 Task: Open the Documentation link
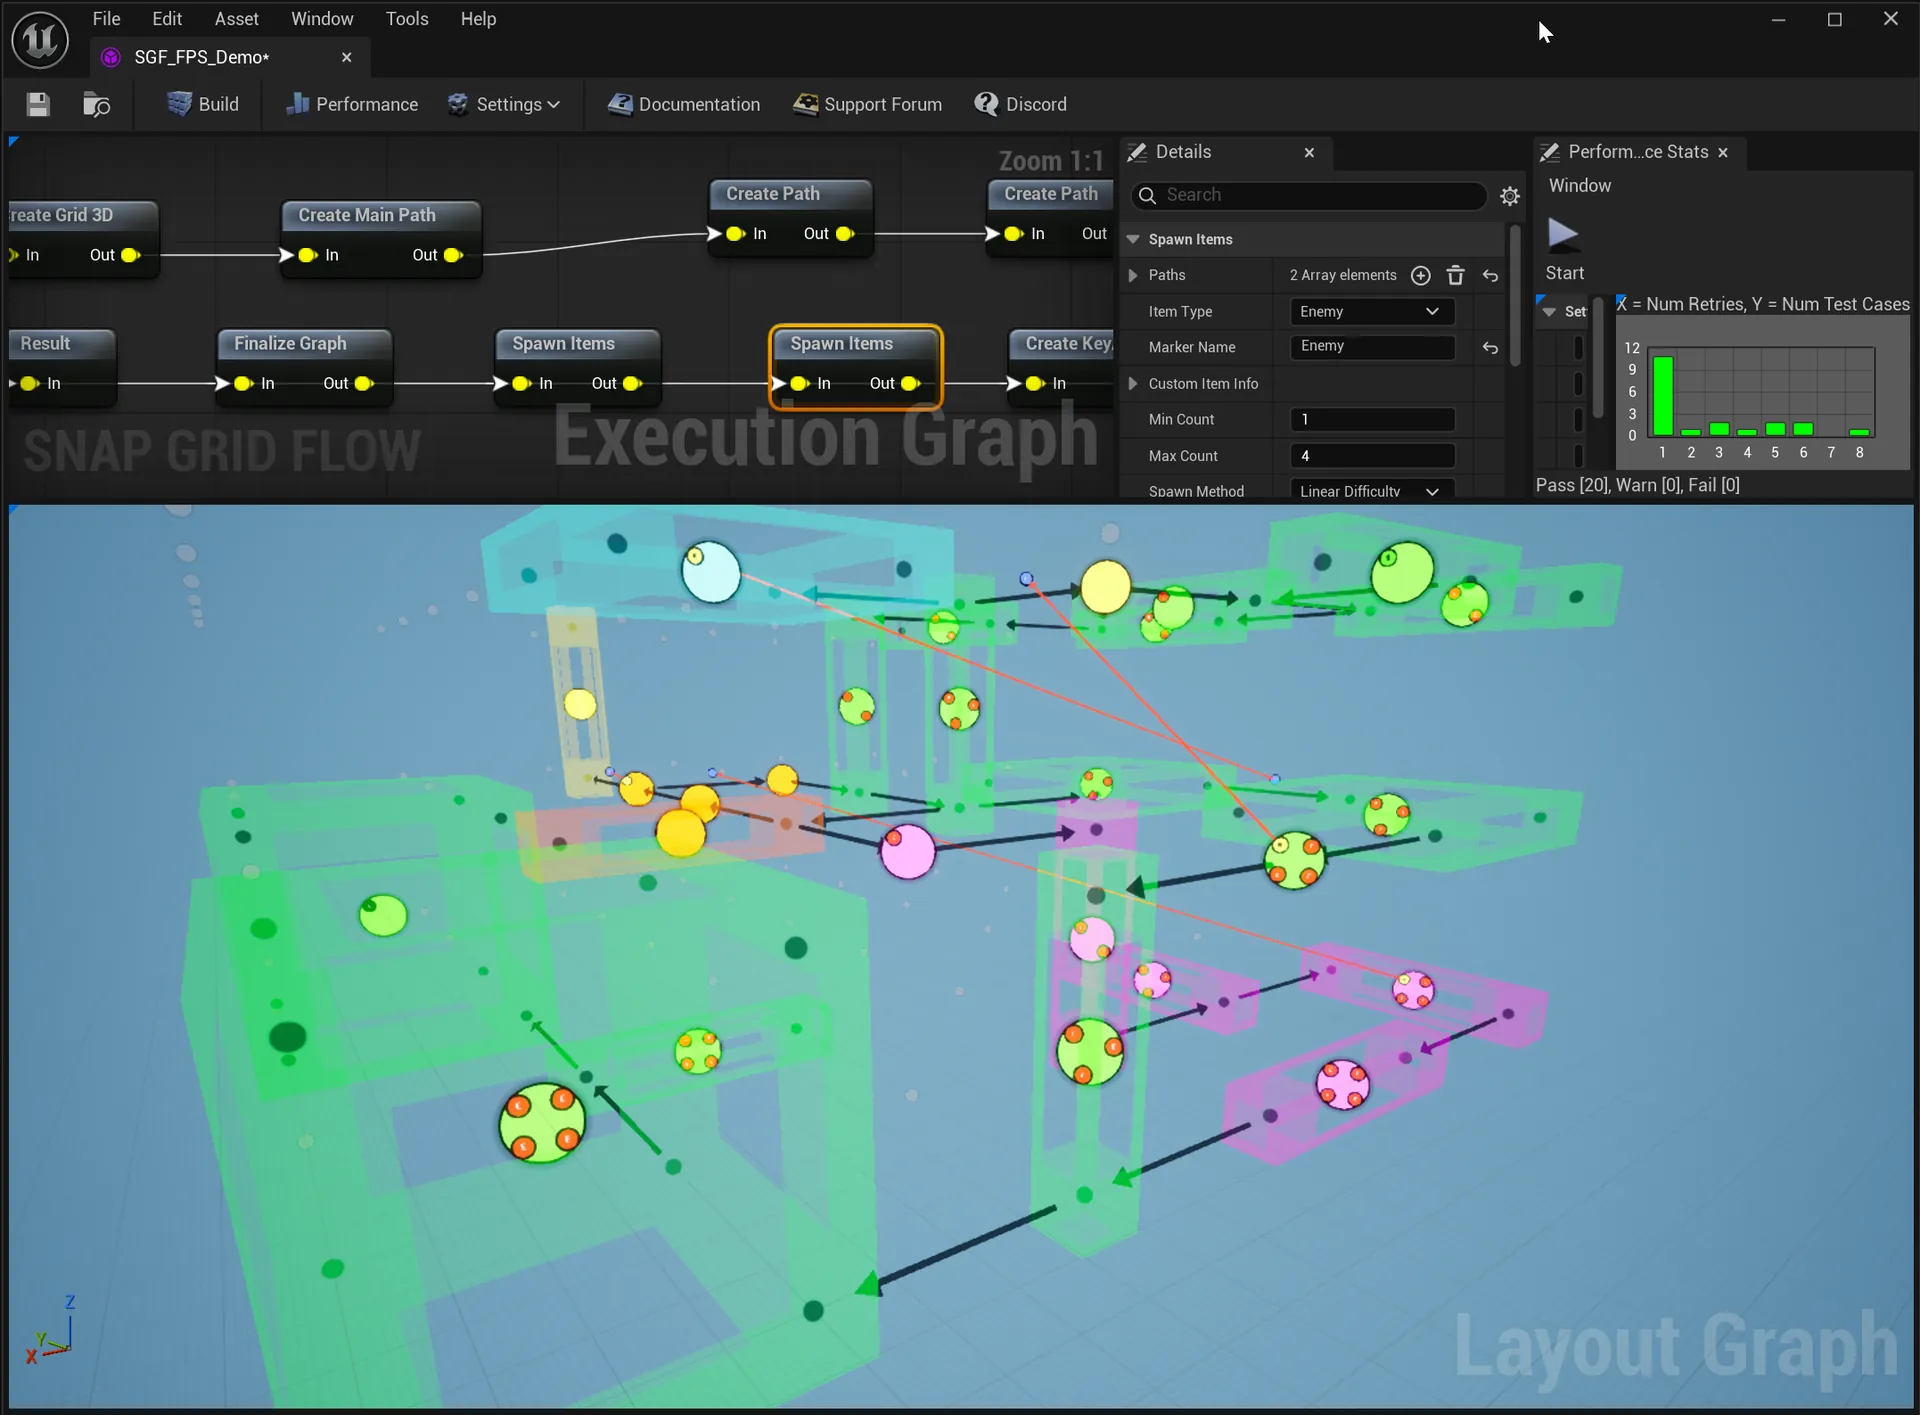[684, 104]
